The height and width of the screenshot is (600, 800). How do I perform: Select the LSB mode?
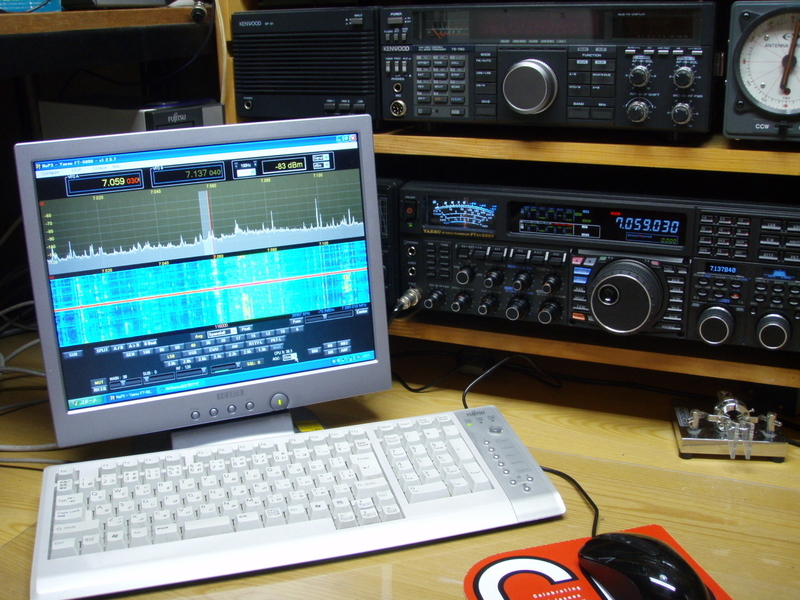(170, 356)
